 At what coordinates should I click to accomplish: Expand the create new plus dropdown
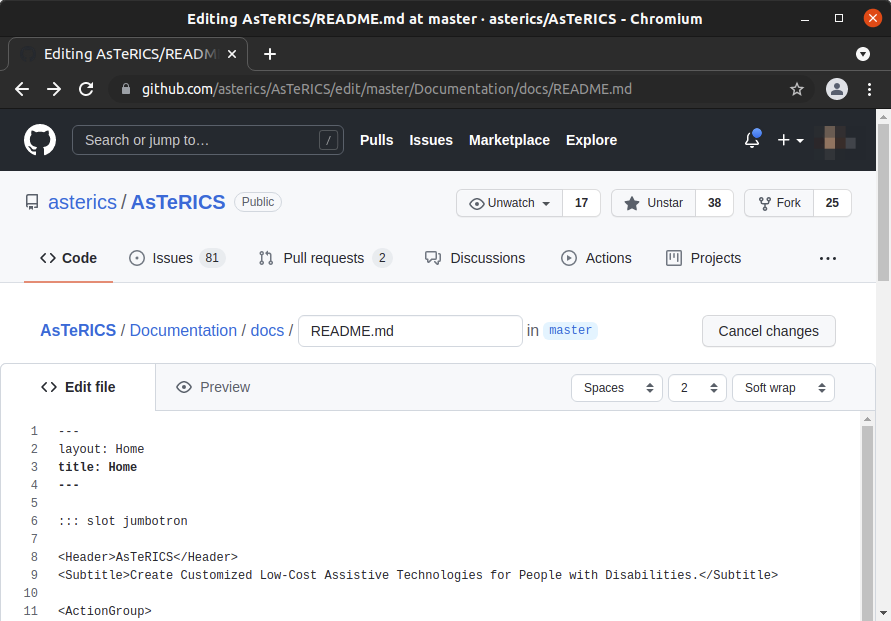[790, 140]
